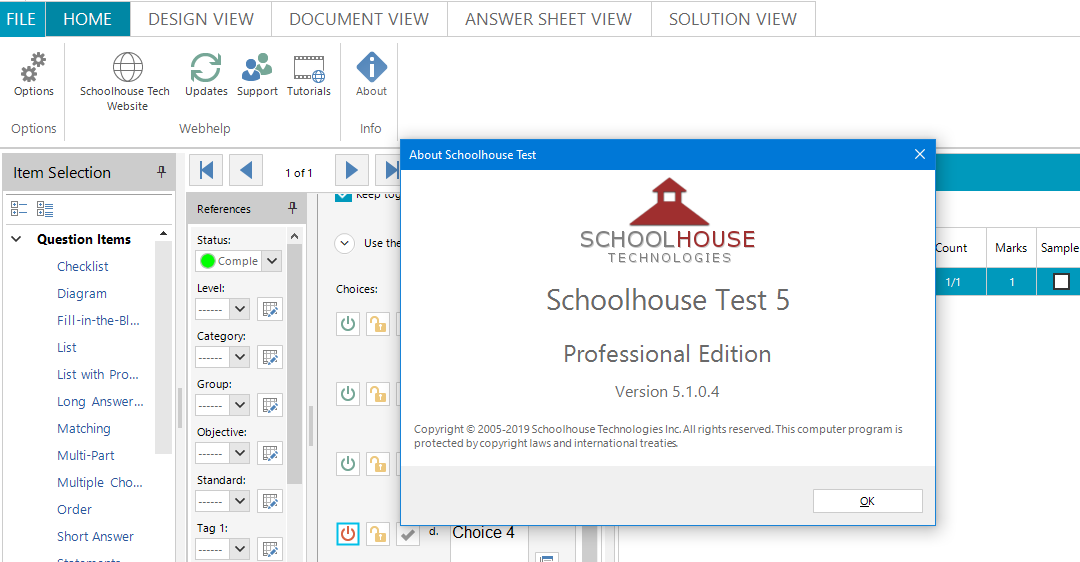Open the Status dropdown showing Complete

(x=272, y=261)
